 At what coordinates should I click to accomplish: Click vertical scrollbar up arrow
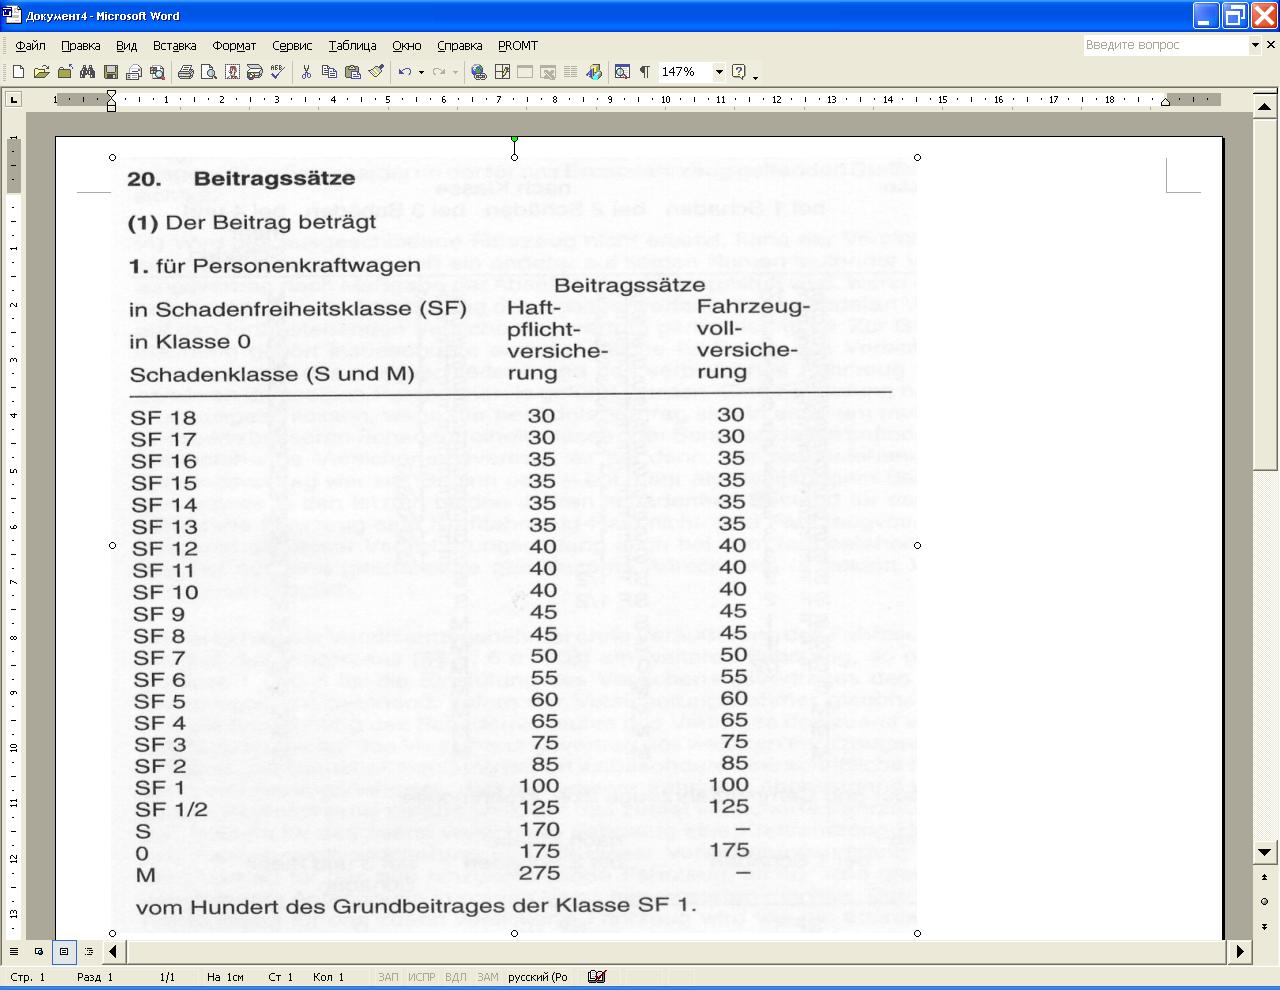point(1265,105)
